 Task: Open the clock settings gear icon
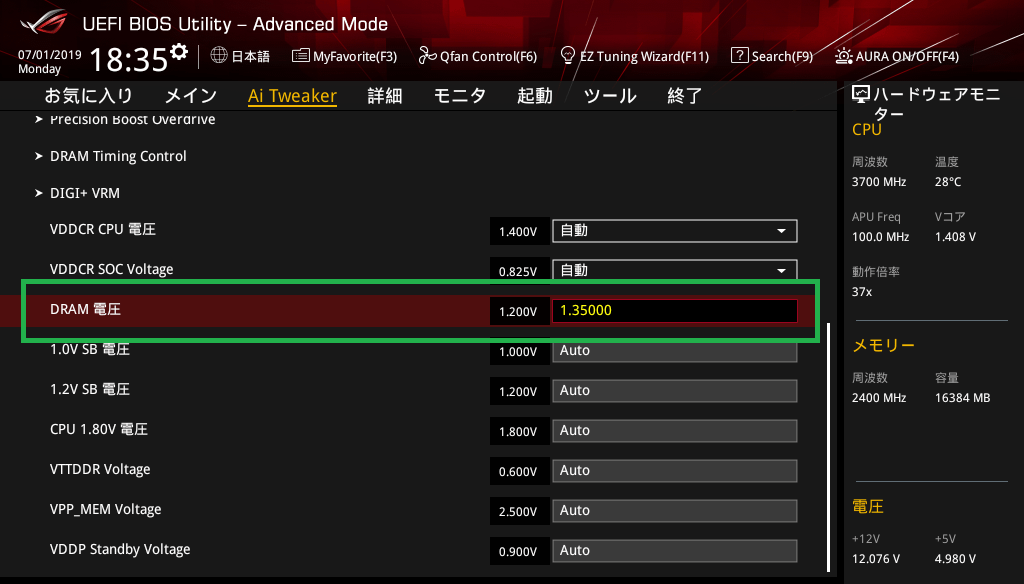[179, 52]
